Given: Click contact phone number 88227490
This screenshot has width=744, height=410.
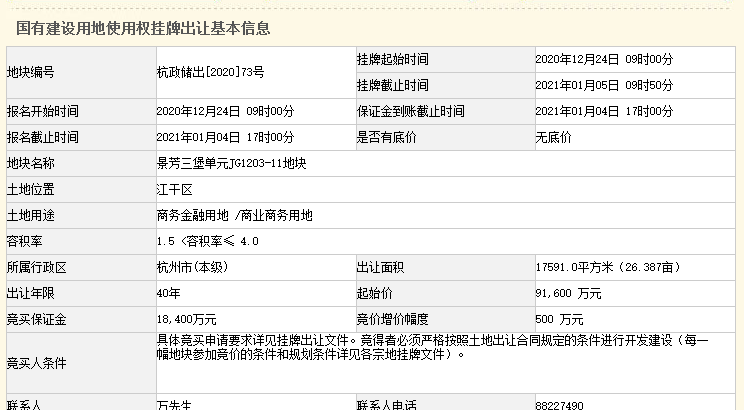Looking at the screenshot, I should [x=559, y=404].
